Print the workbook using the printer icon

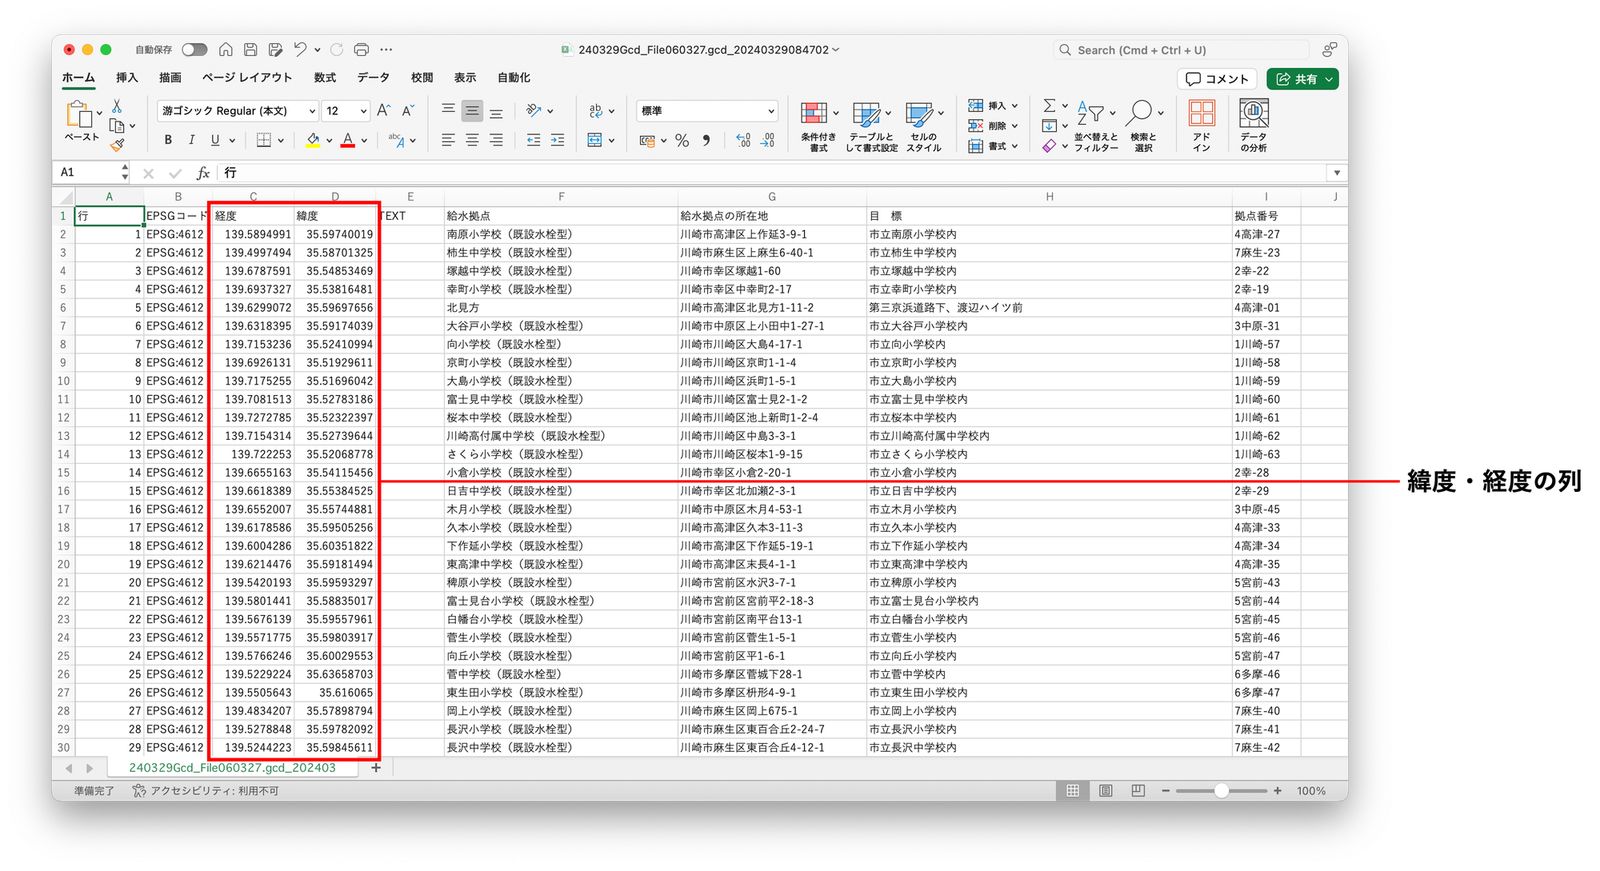click(x=361, y=49)
